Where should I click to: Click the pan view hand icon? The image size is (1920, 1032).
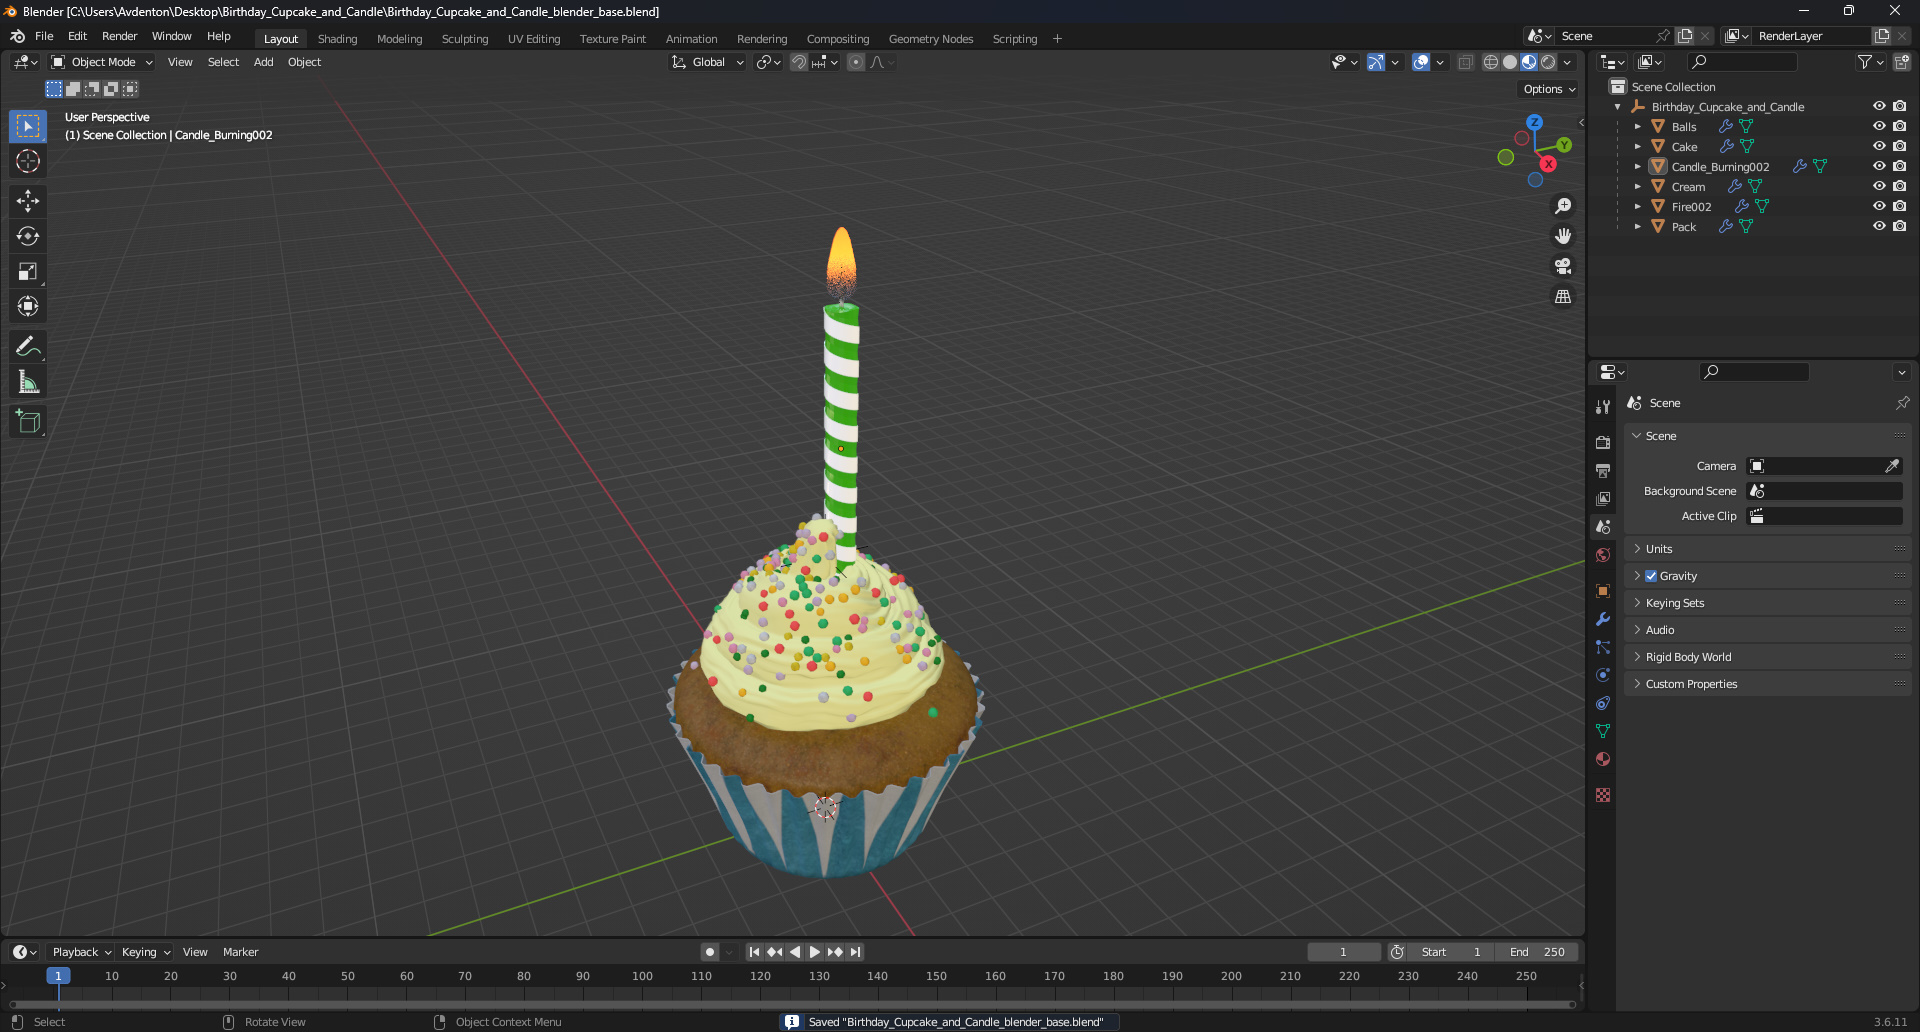pos(1563,236)
